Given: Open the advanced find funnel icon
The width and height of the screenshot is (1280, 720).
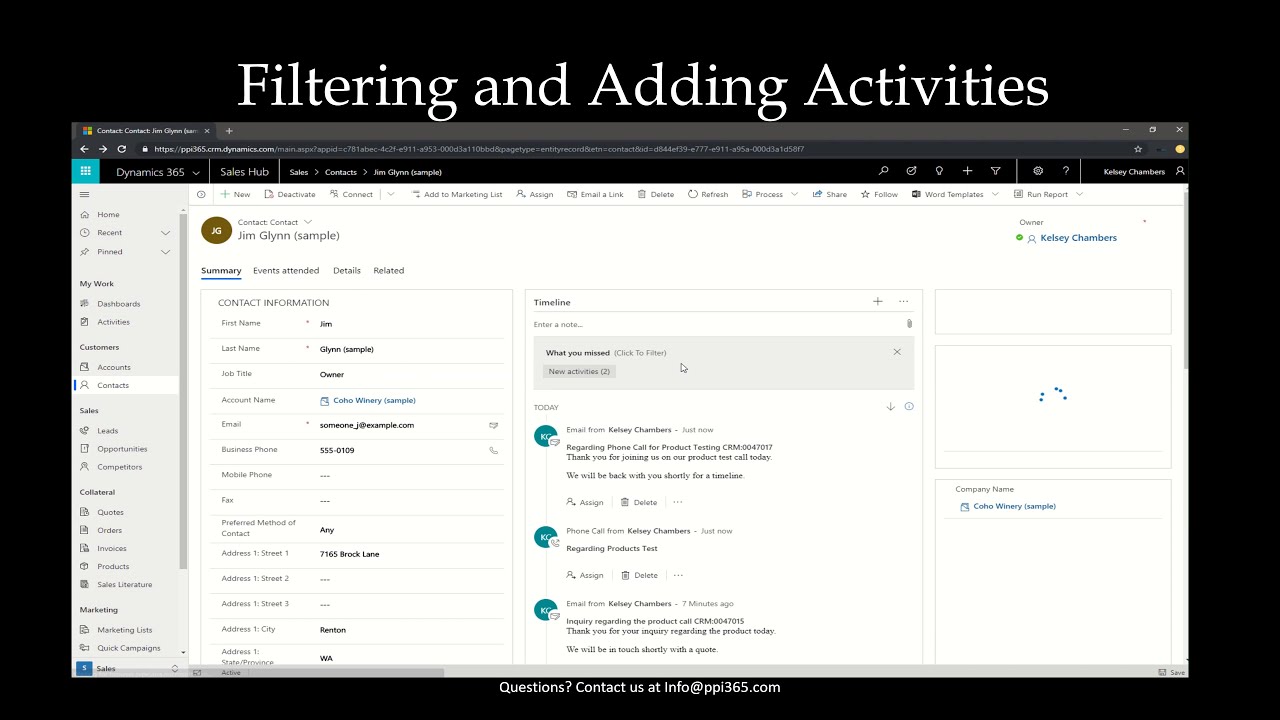Looking at the screenshot, I should (995, 171).
